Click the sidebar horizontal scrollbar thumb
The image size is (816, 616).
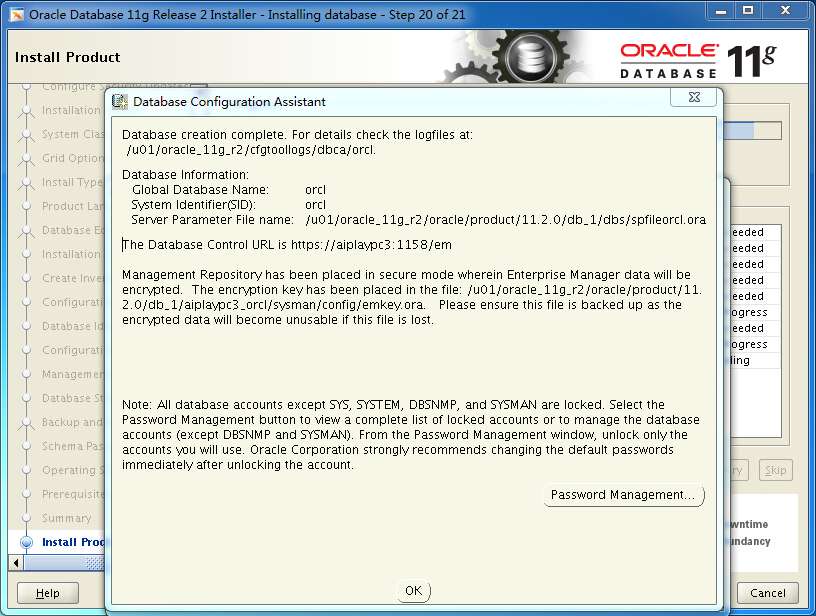point(64,562)
